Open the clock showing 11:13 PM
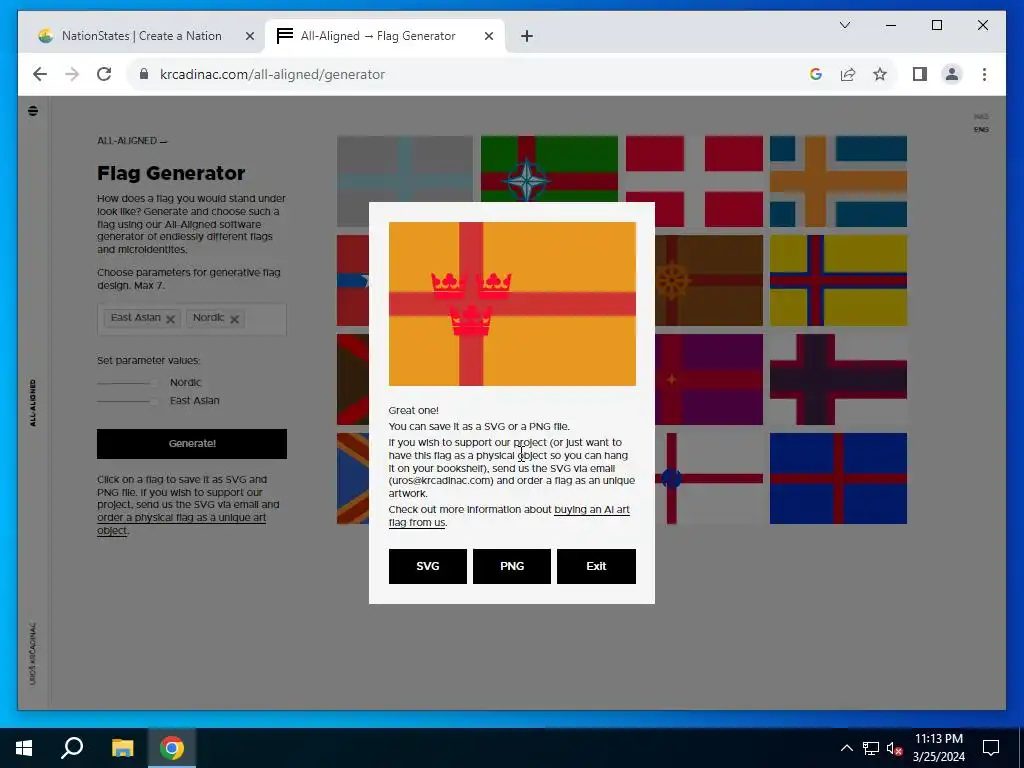The height and width of the screenshot is (768, 1024). (x=938, y=748)
